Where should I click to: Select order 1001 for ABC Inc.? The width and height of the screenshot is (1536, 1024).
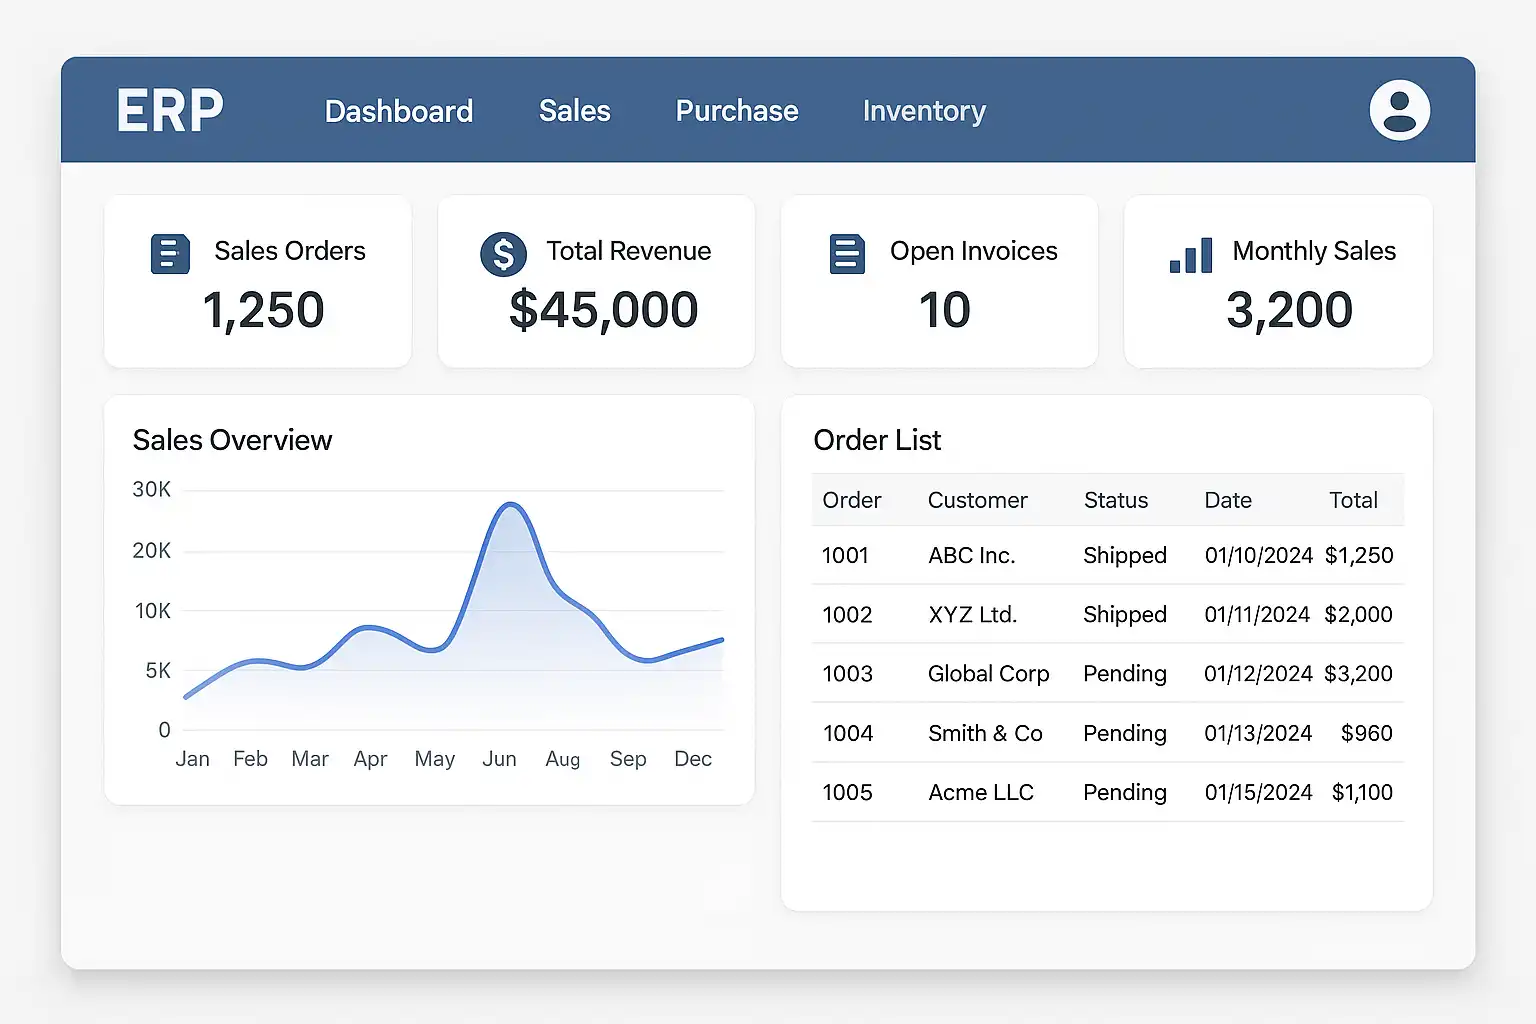click(846, 556)
